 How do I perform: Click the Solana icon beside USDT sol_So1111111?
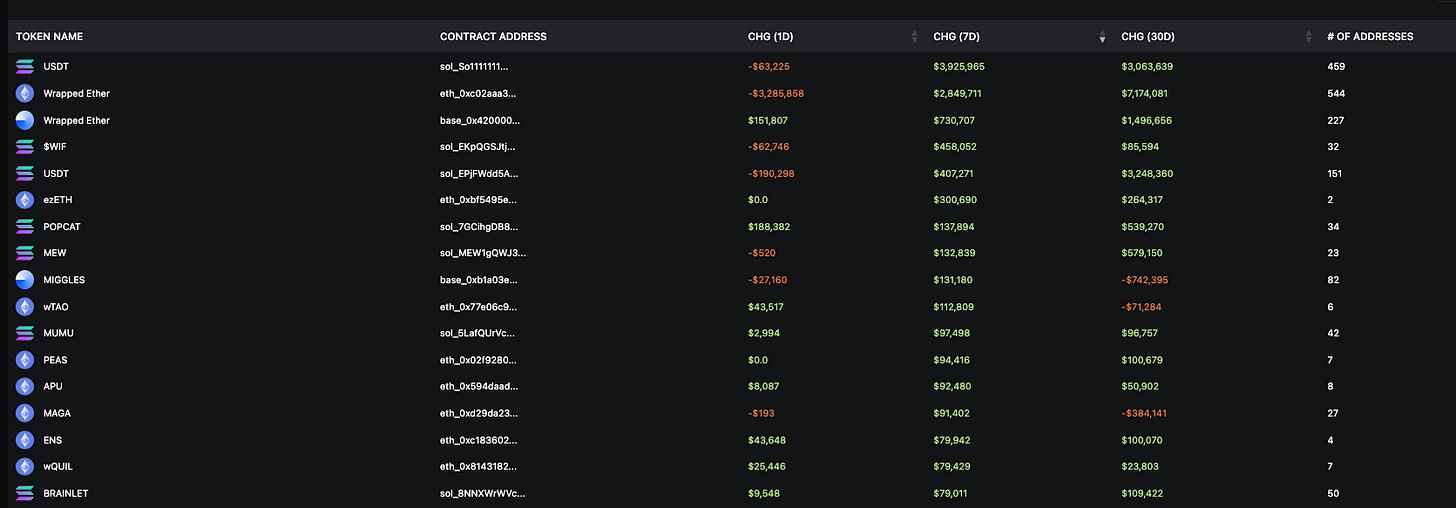pyautogui.click(x=25, y=67)
